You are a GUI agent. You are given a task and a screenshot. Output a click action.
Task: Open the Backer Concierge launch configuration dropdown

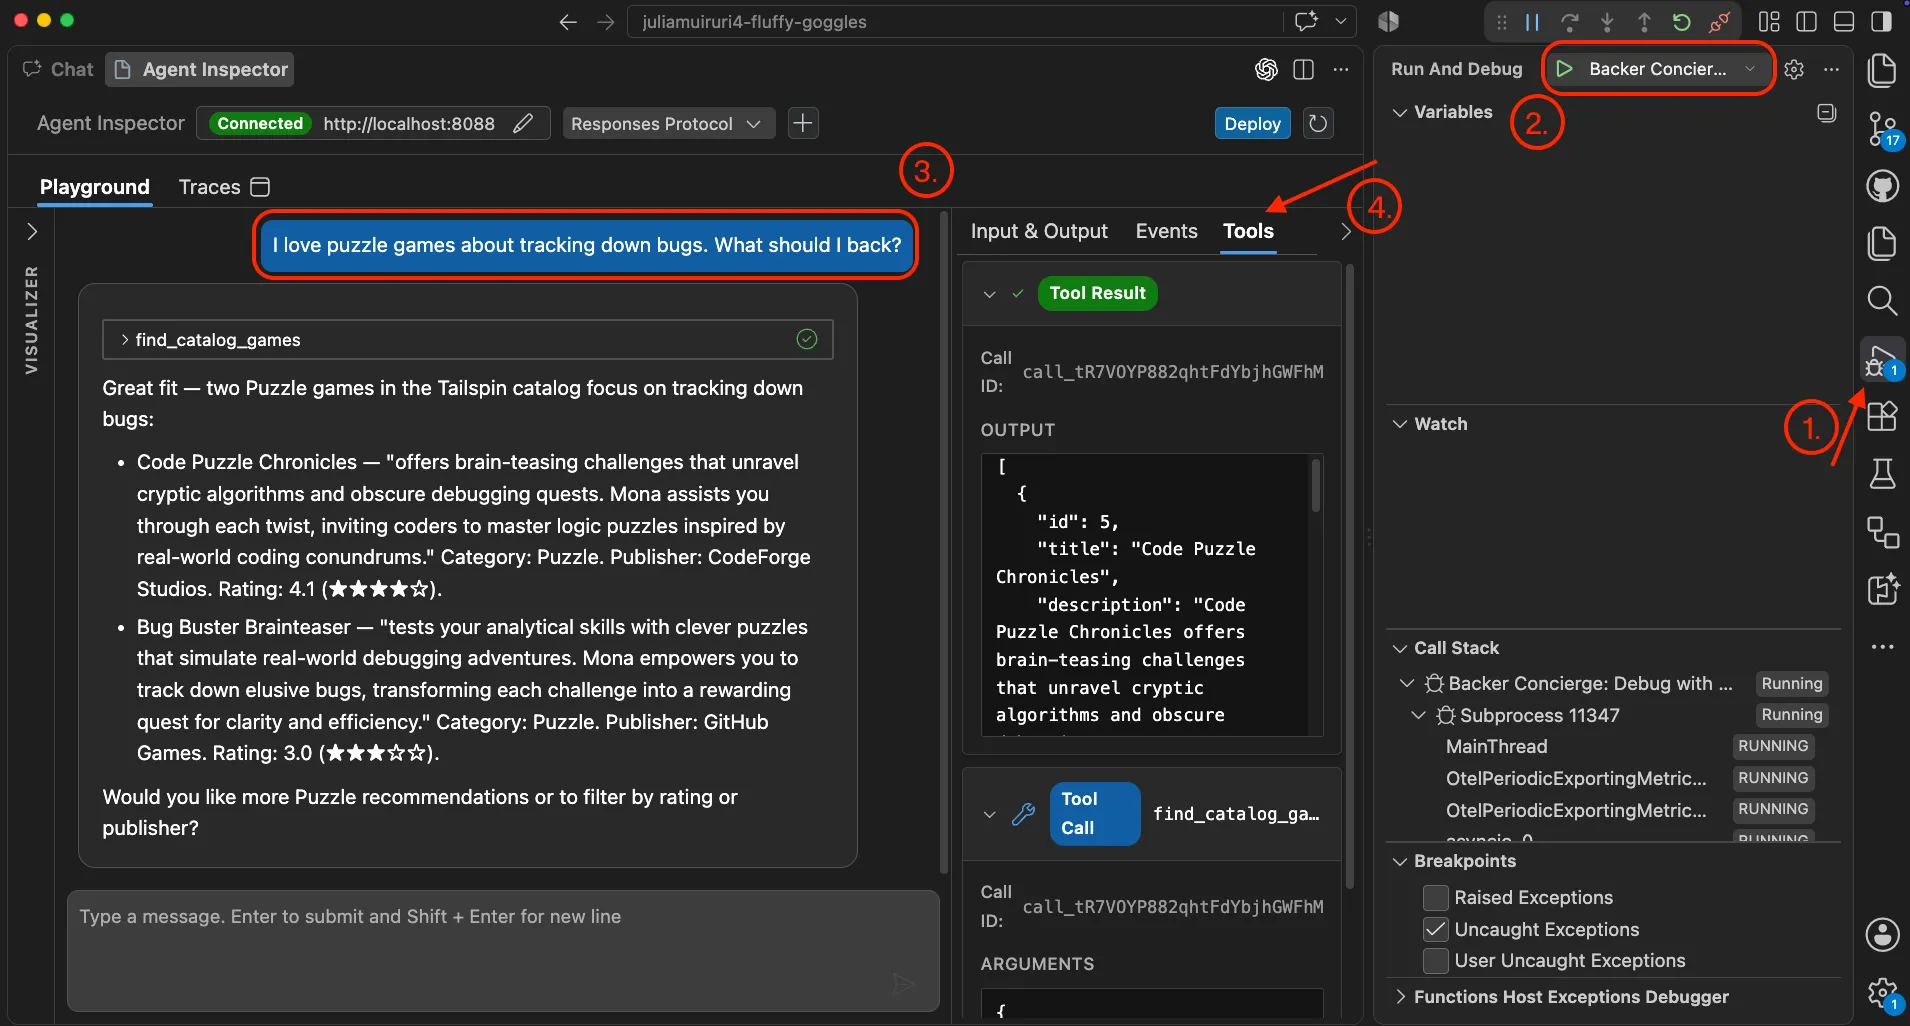1750,69
